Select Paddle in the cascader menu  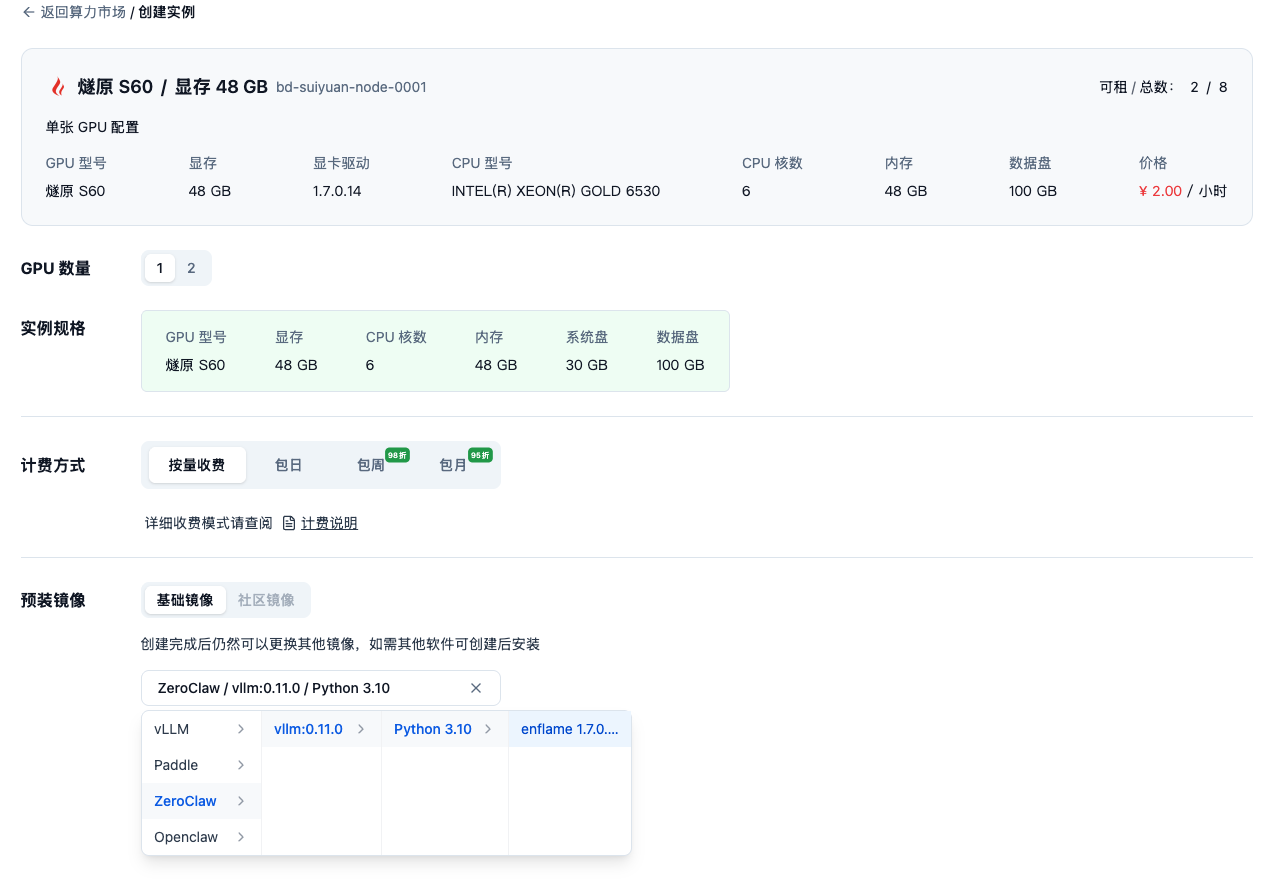[201, 765]
